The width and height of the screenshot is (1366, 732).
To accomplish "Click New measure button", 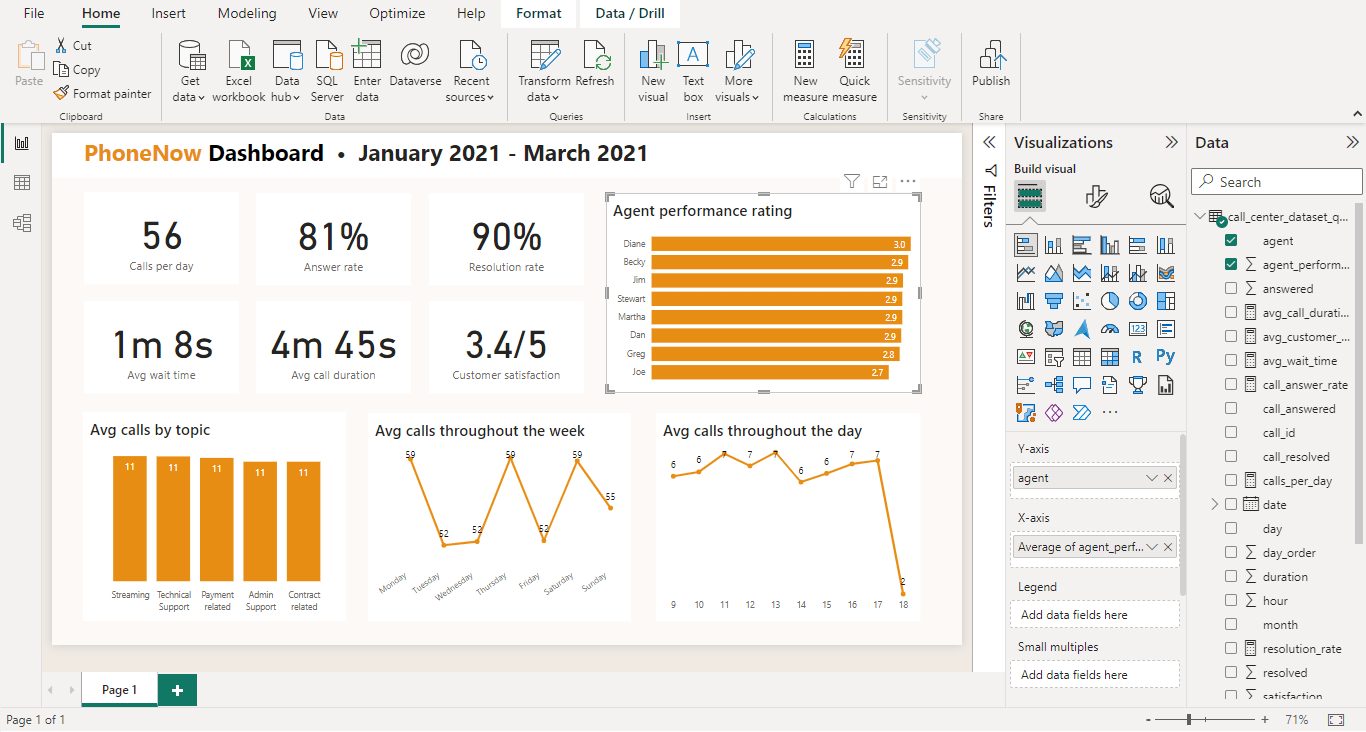I will click(x=805, y=71).
